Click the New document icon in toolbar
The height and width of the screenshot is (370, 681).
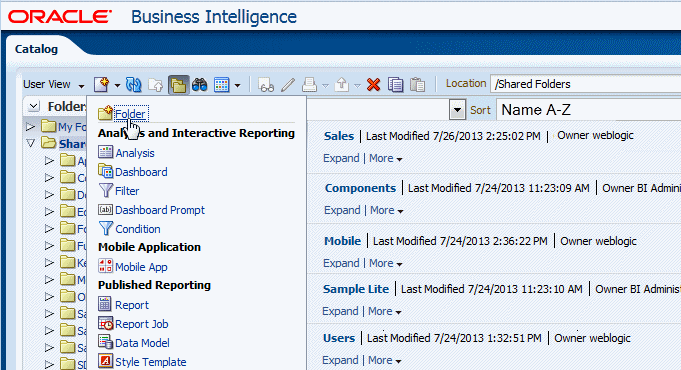[x=101, y=85]
